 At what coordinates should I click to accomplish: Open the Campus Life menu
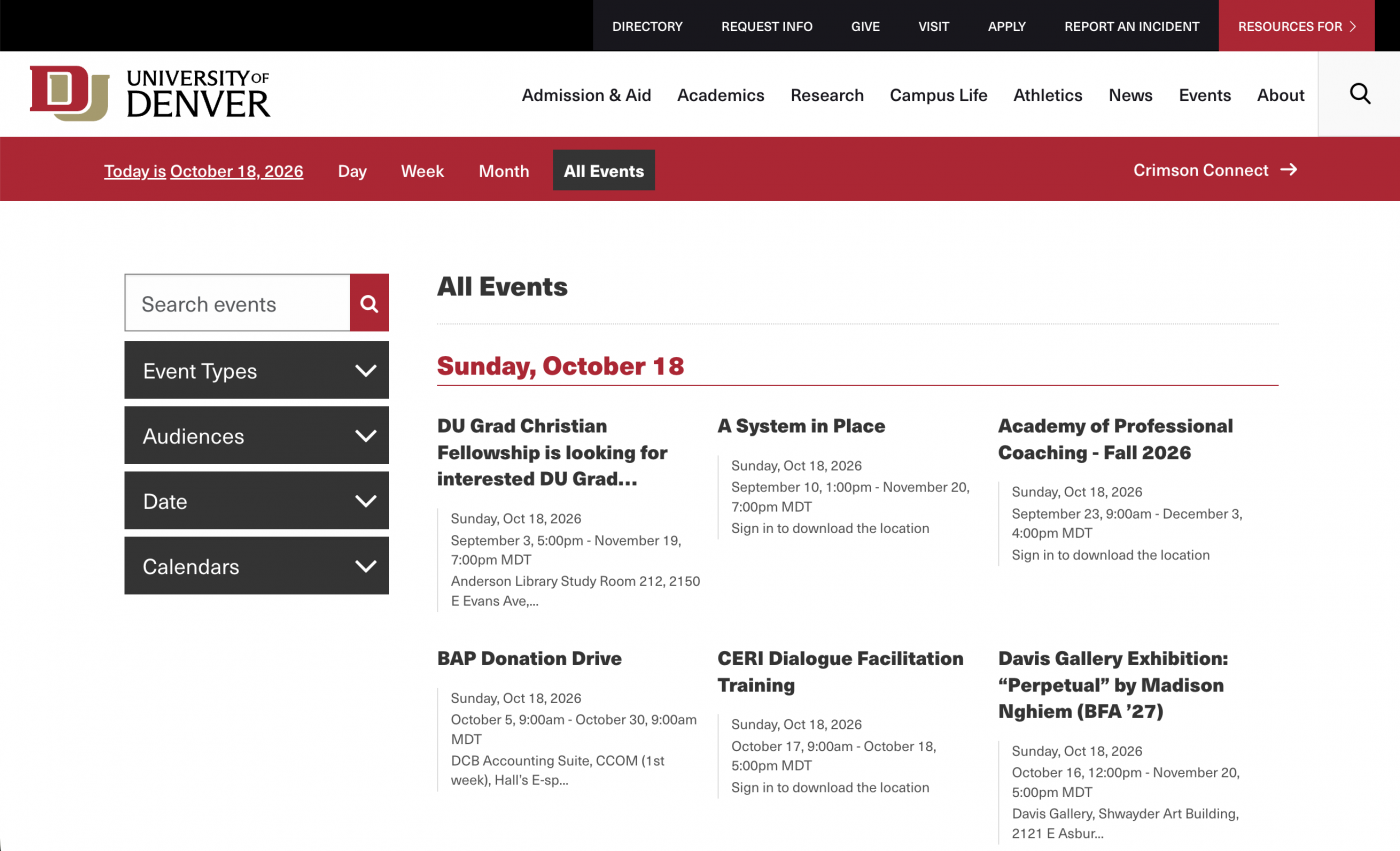click(938, 95)
